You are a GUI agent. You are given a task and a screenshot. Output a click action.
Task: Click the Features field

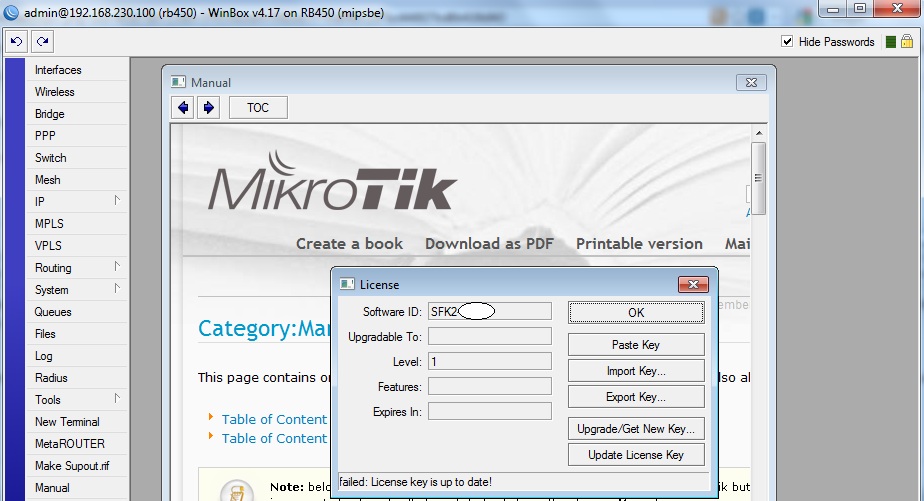[x=490, y=386]
